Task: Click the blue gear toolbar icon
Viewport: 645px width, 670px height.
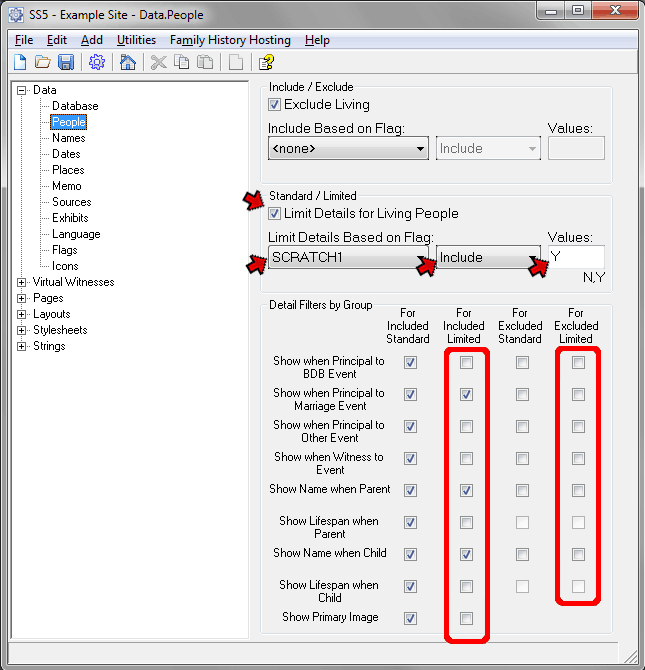Action: tap(97, 62)
